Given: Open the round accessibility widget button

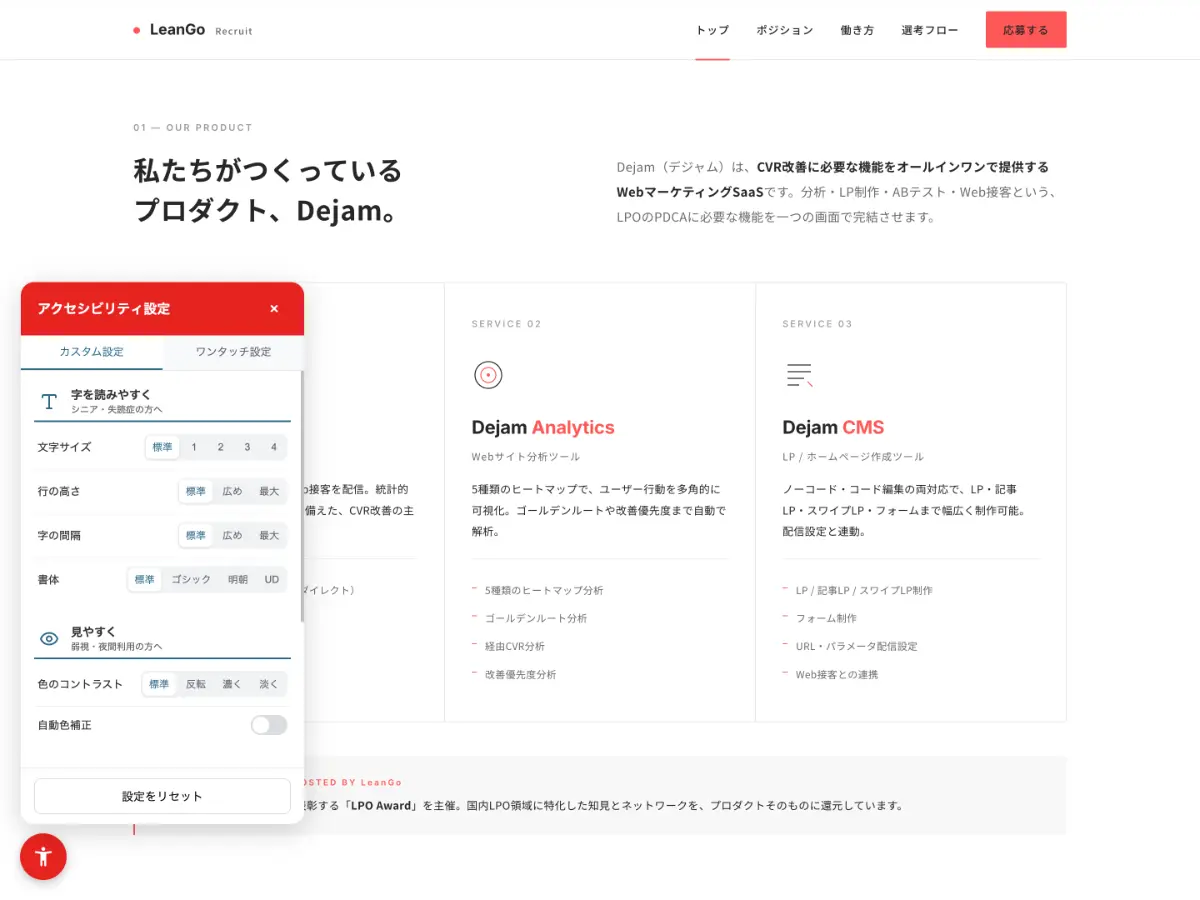Looking at the screenshot, I should point(43,856).
